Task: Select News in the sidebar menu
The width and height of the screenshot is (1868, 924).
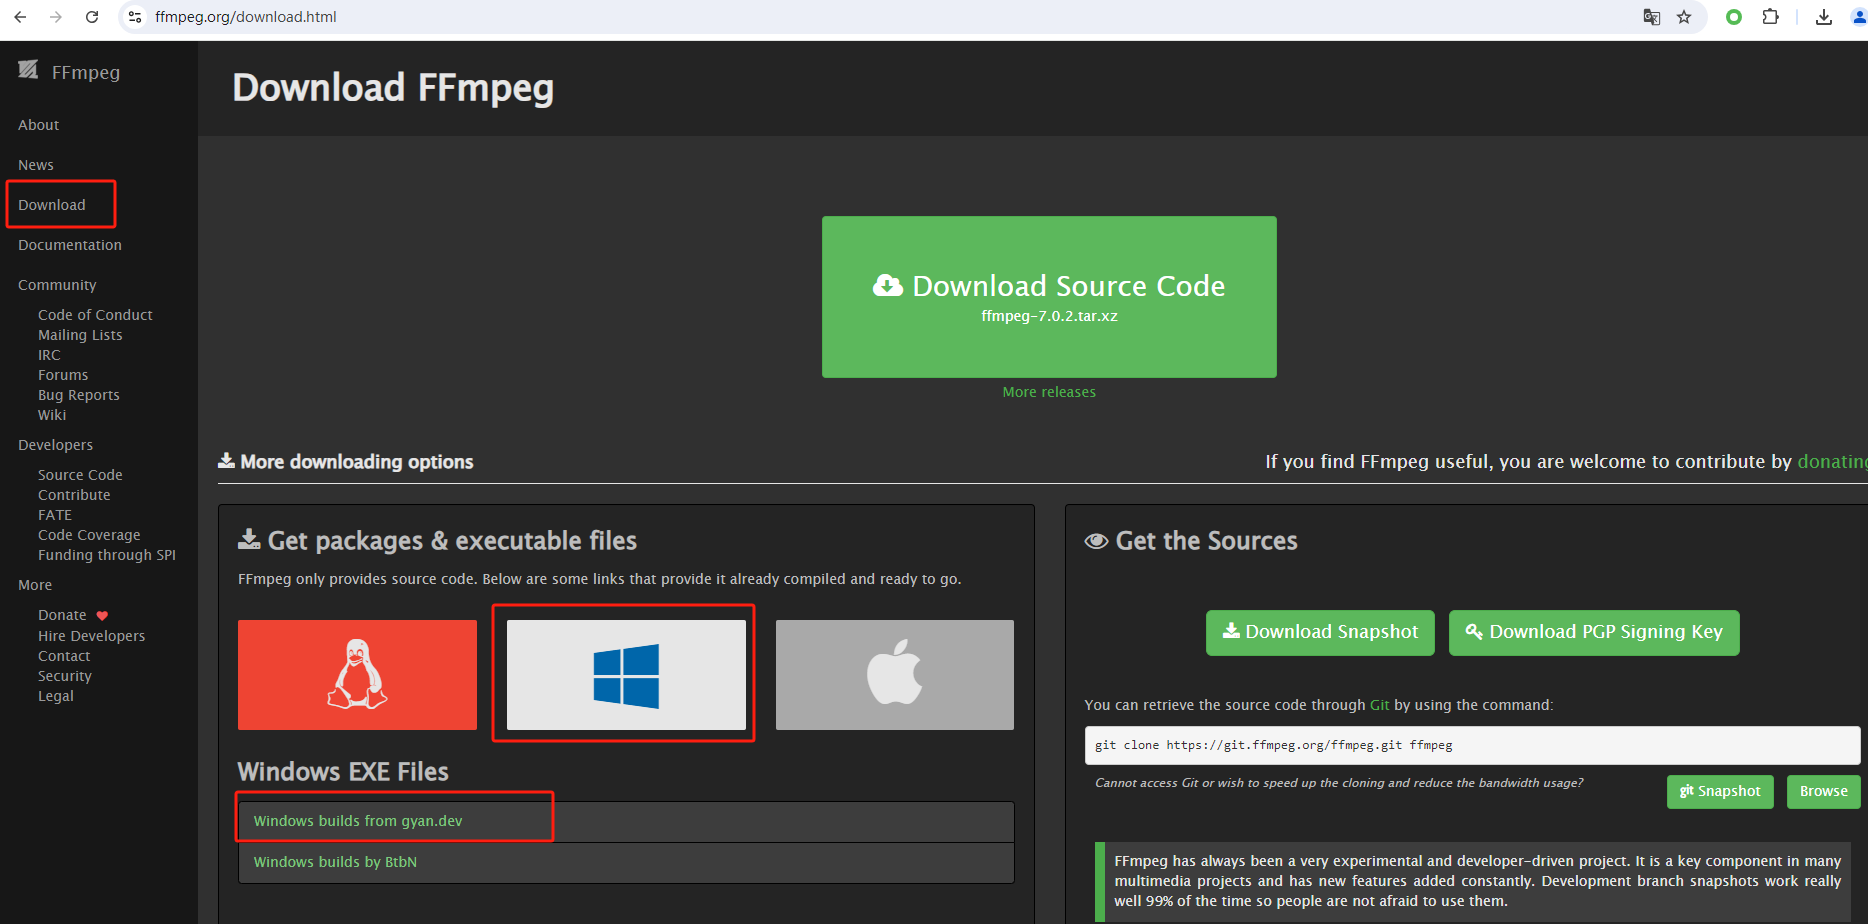Action: (36, 165)
